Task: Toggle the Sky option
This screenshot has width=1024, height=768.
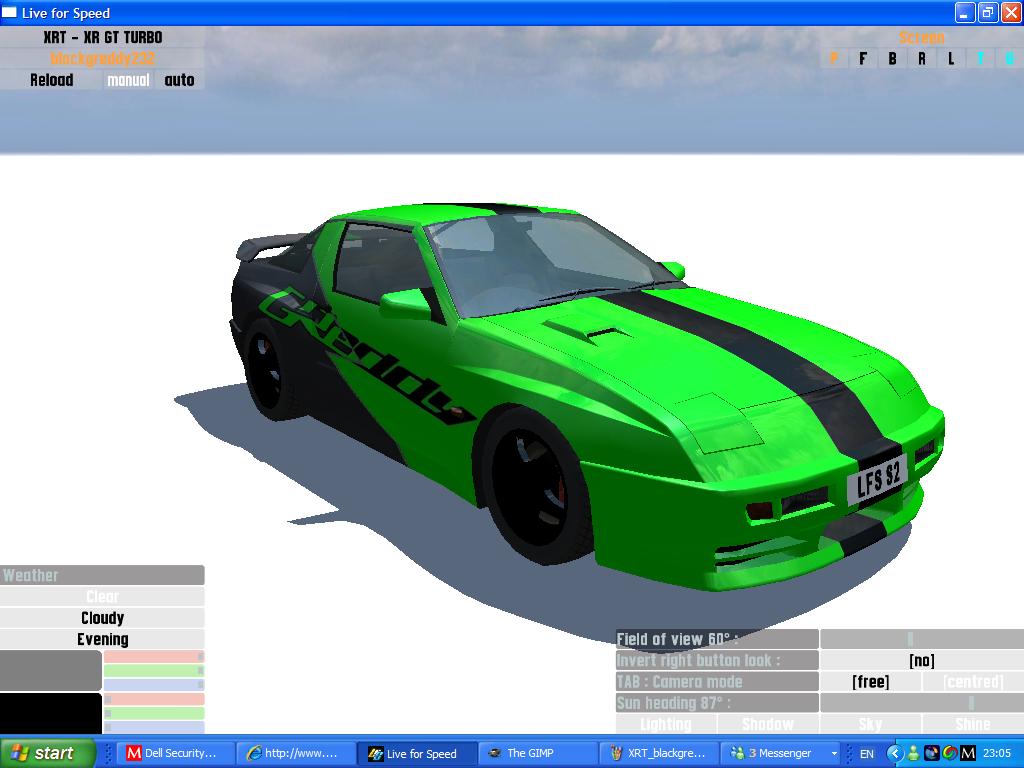Action: 871,724
